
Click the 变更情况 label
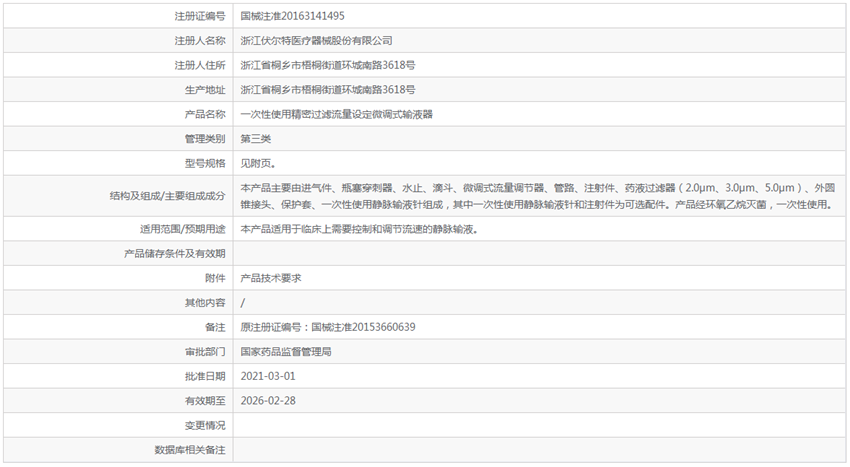(205, 425)
